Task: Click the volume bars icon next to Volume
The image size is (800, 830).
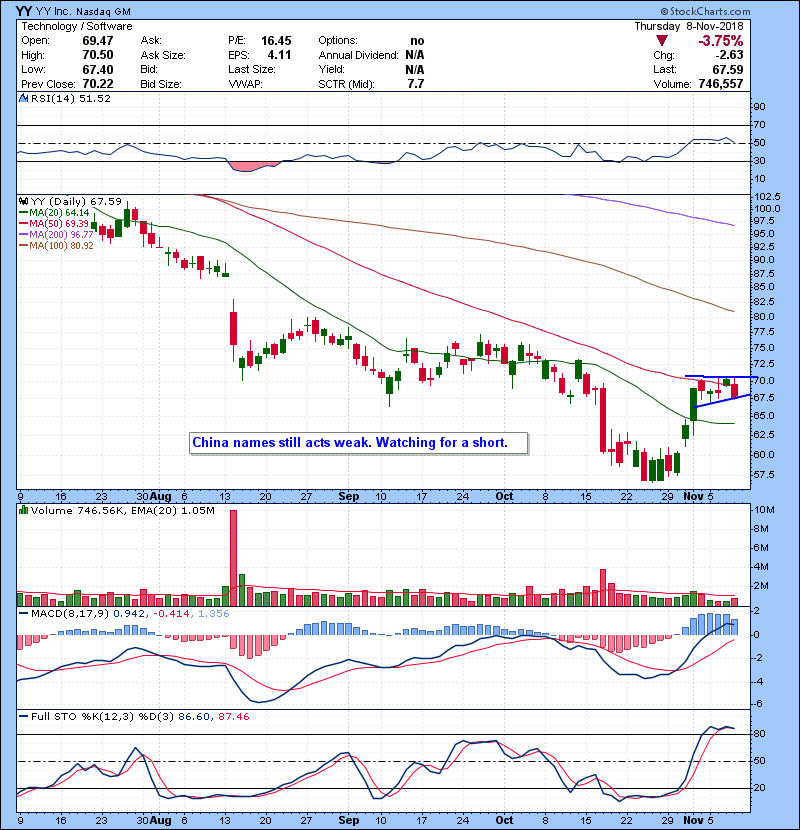Action: click(x=23, y=510)
